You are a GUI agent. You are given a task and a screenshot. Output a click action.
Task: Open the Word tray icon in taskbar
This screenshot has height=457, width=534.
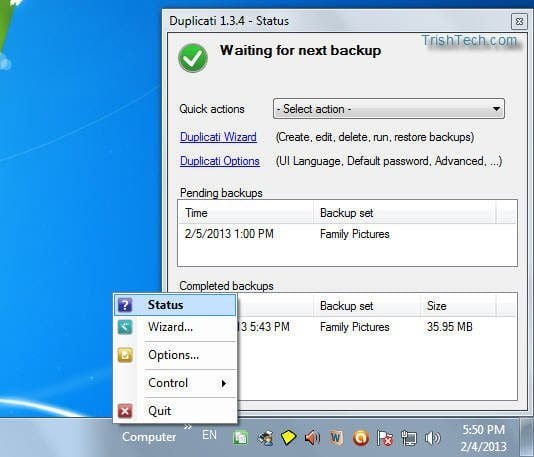tap(336, 438)
